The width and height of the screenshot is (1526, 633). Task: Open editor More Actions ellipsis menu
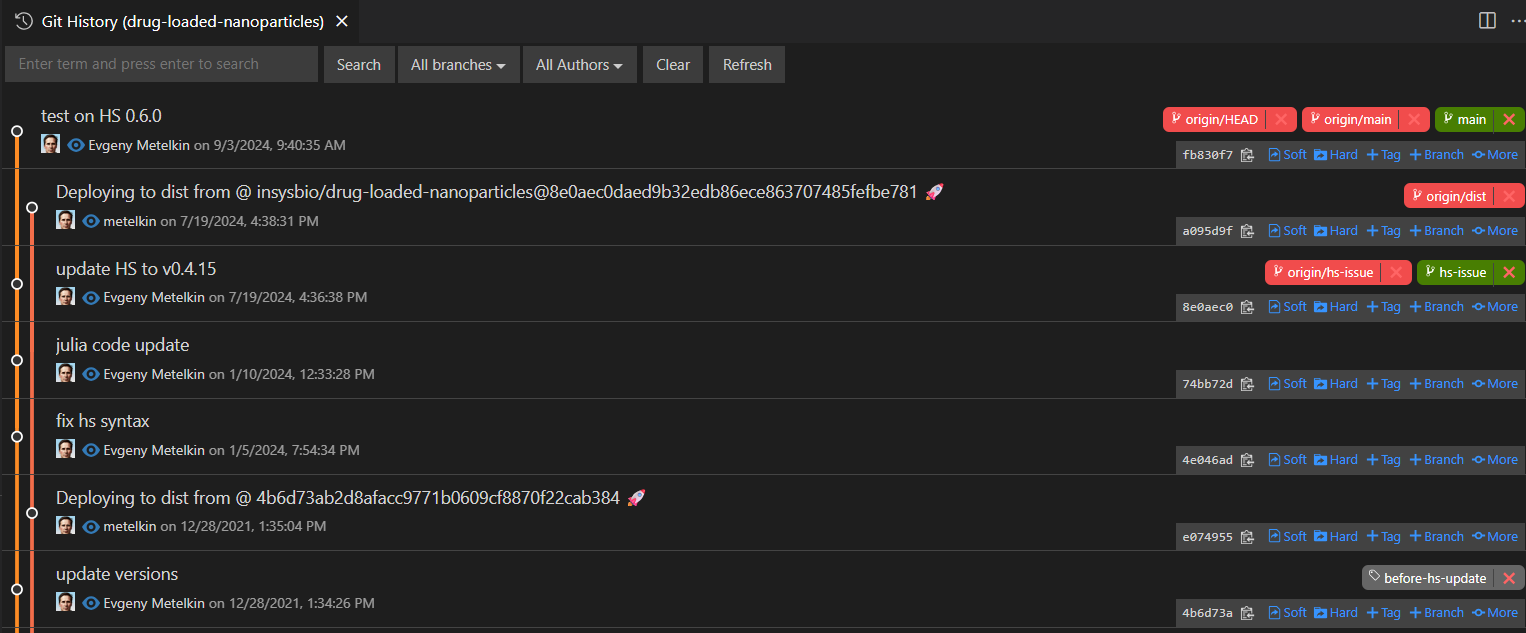1516,21
